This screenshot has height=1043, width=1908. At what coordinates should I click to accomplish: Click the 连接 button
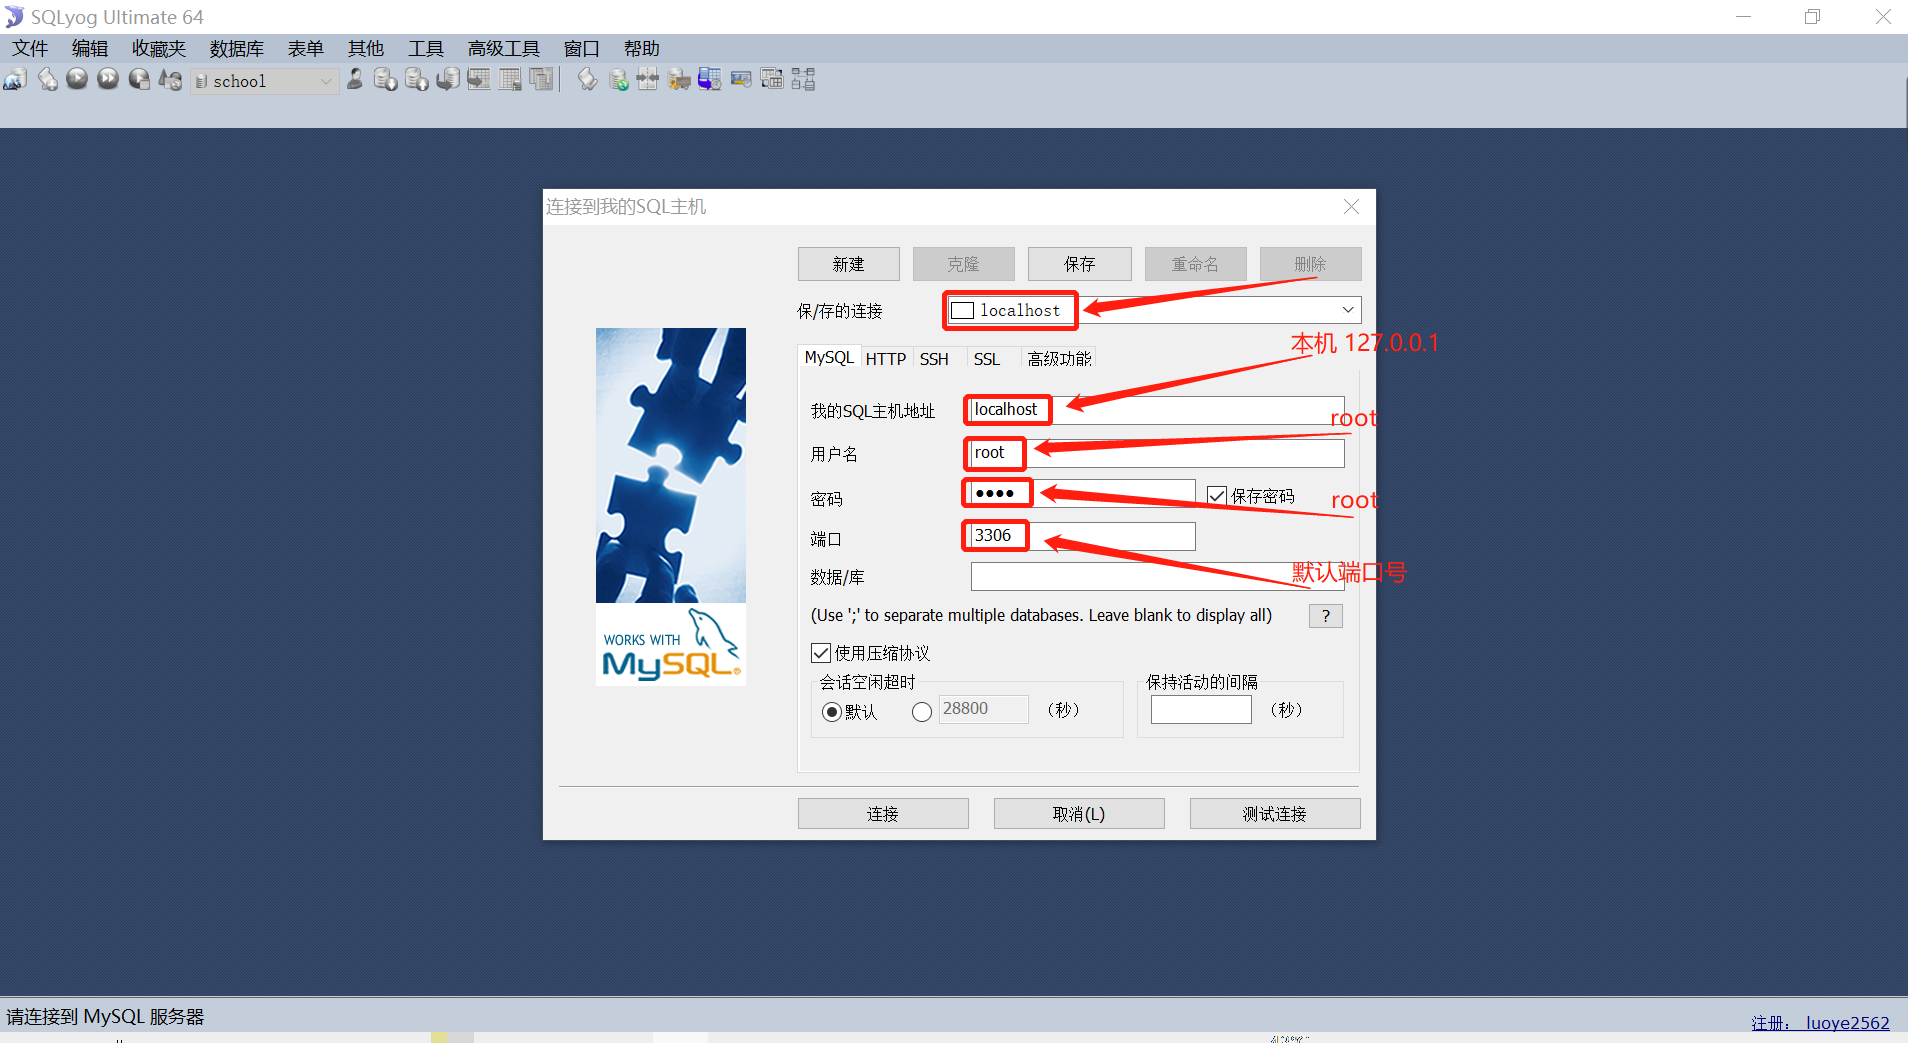pos(883,814)
